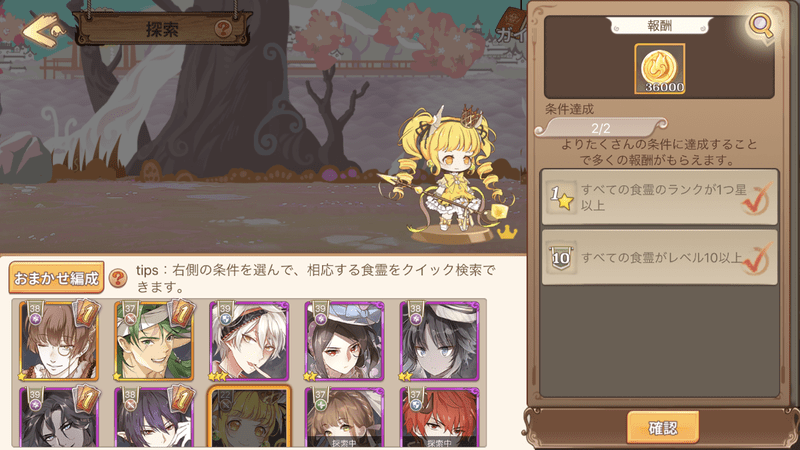The height and width of the screenshot is (450, 800).
Task: Deselect the highlighted blonde character portrait
Action: pyautogui.click(x=249, y=417)
